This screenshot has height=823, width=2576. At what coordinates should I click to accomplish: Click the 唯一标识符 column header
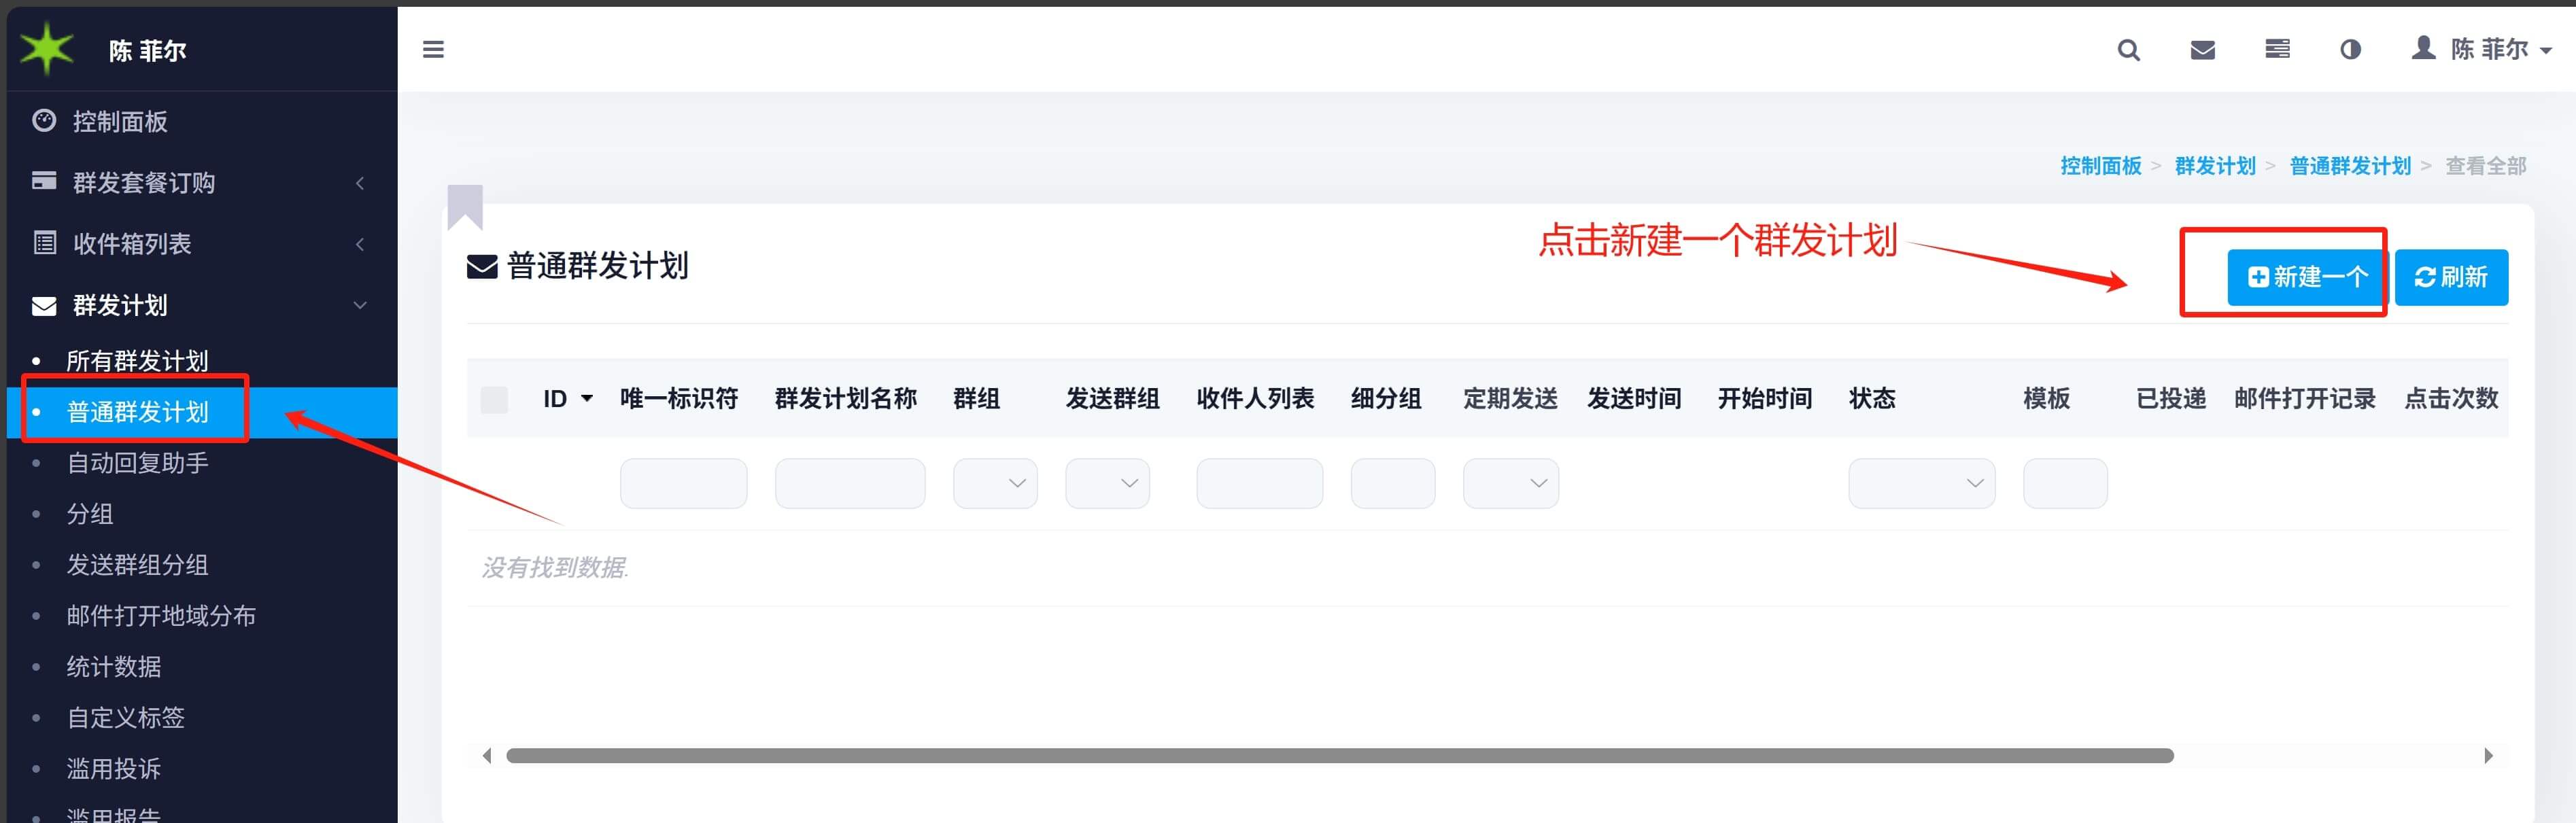pos(679,399)
